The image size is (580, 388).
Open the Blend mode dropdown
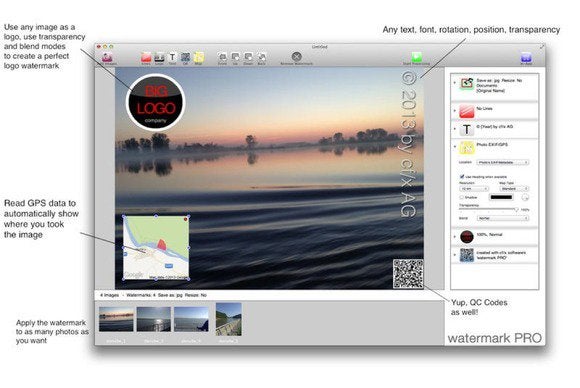[x=503, y=218]
